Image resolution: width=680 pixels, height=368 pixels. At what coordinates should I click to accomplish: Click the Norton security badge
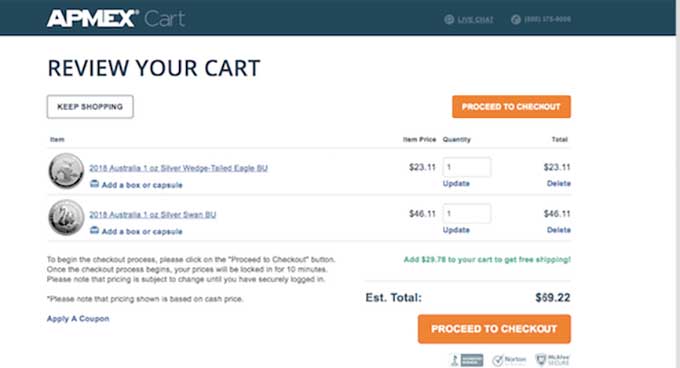click(509, 360)
